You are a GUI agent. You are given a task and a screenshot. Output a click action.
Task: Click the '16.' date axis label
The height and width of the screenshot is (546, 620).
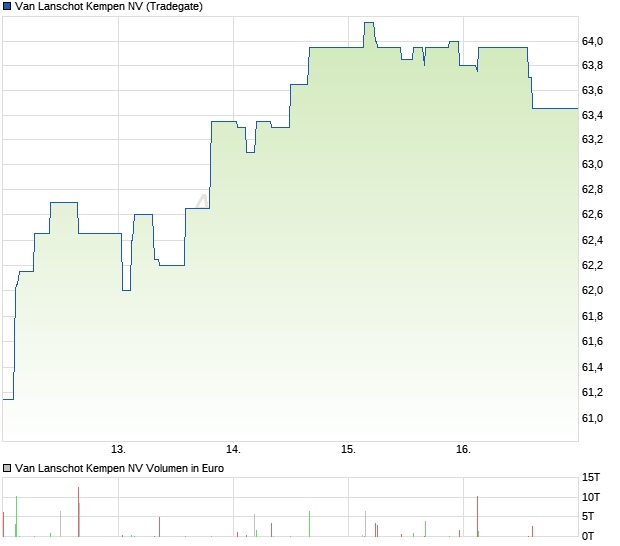[463, 450]
